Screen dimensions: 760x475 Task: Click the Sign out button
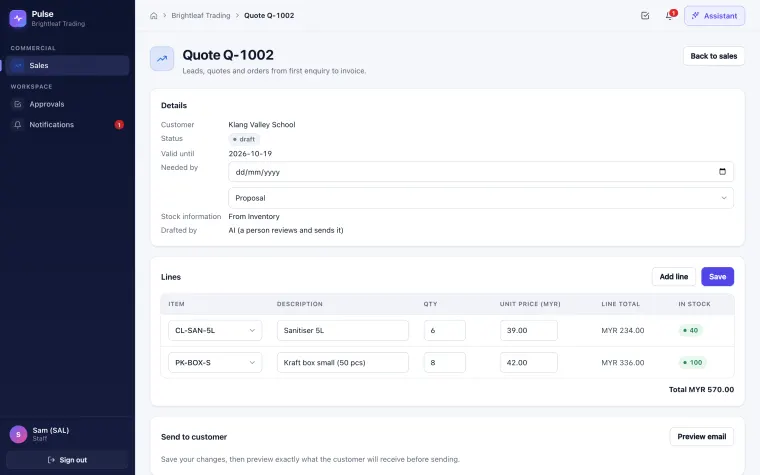click(x=67, y=460)
